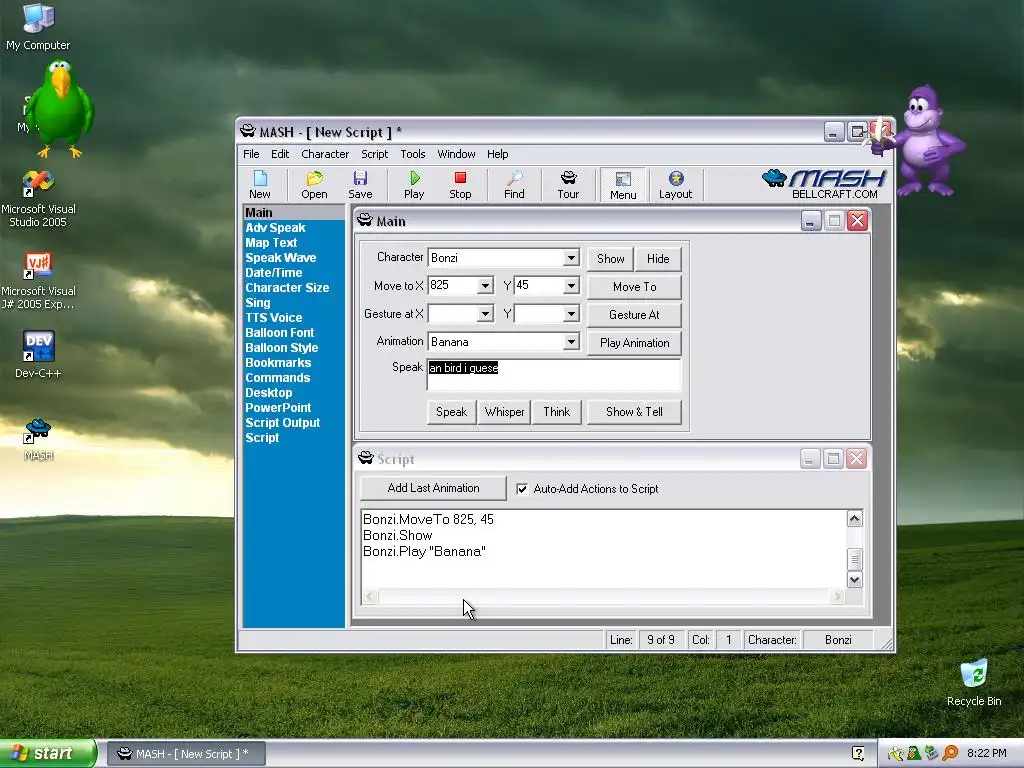This screenshot has height=768, width=1024.
Task: Click the Script sub-window title icon
Action: 366,458
